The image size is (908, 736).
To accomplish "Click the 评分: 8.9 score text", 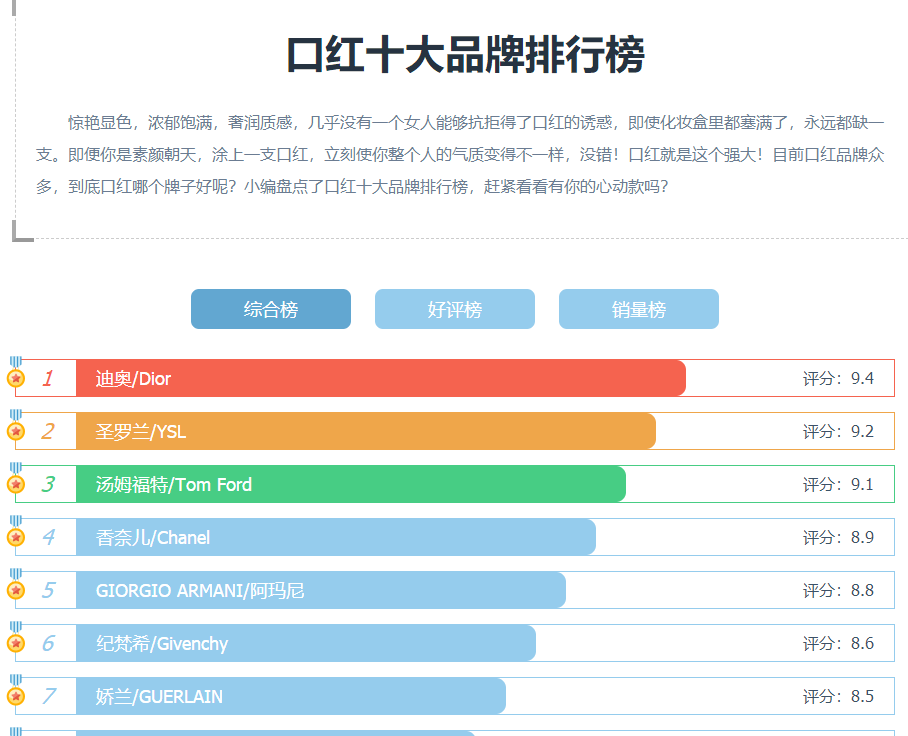I will tap(838, 537).
